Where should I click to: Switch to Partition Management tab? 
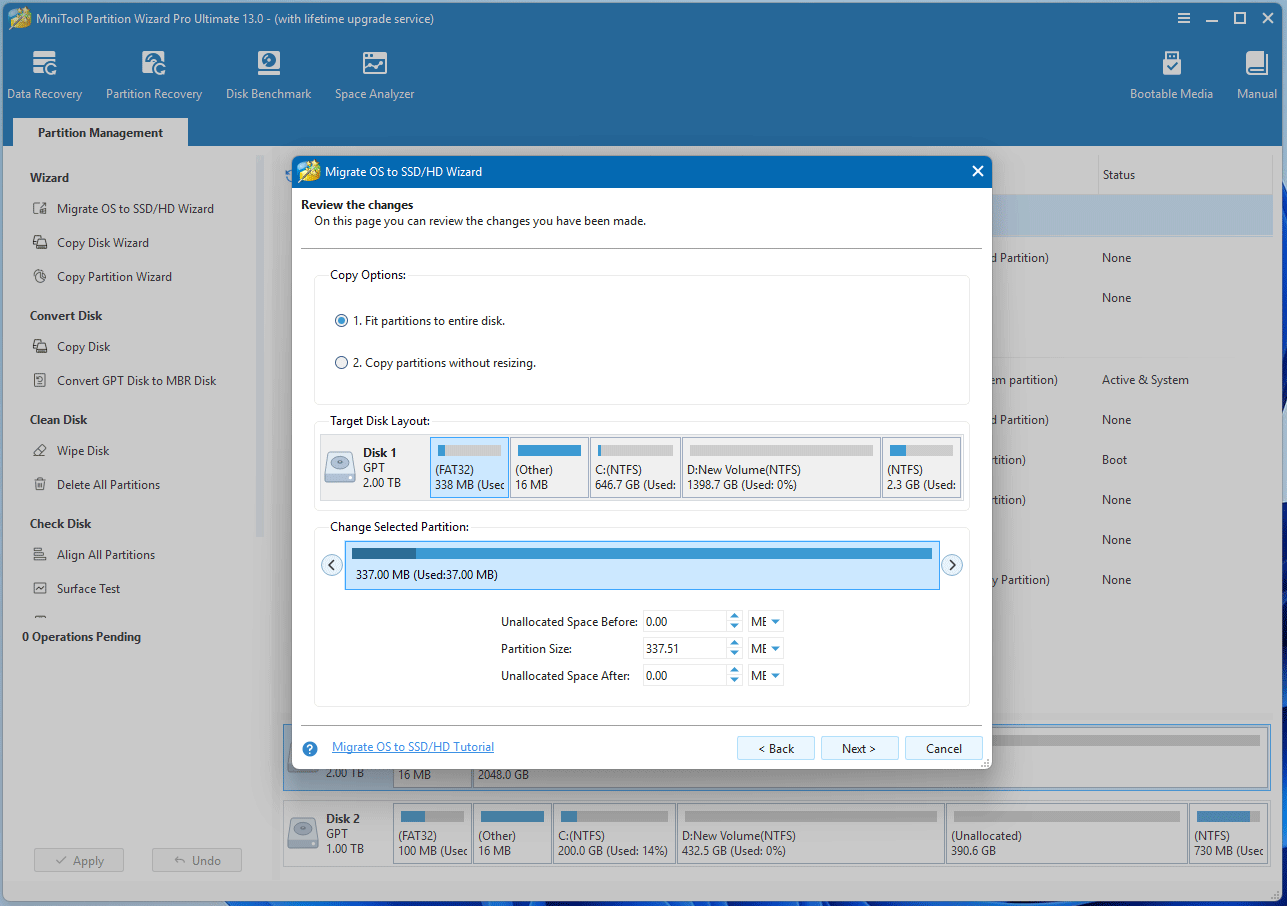[100, 133]
